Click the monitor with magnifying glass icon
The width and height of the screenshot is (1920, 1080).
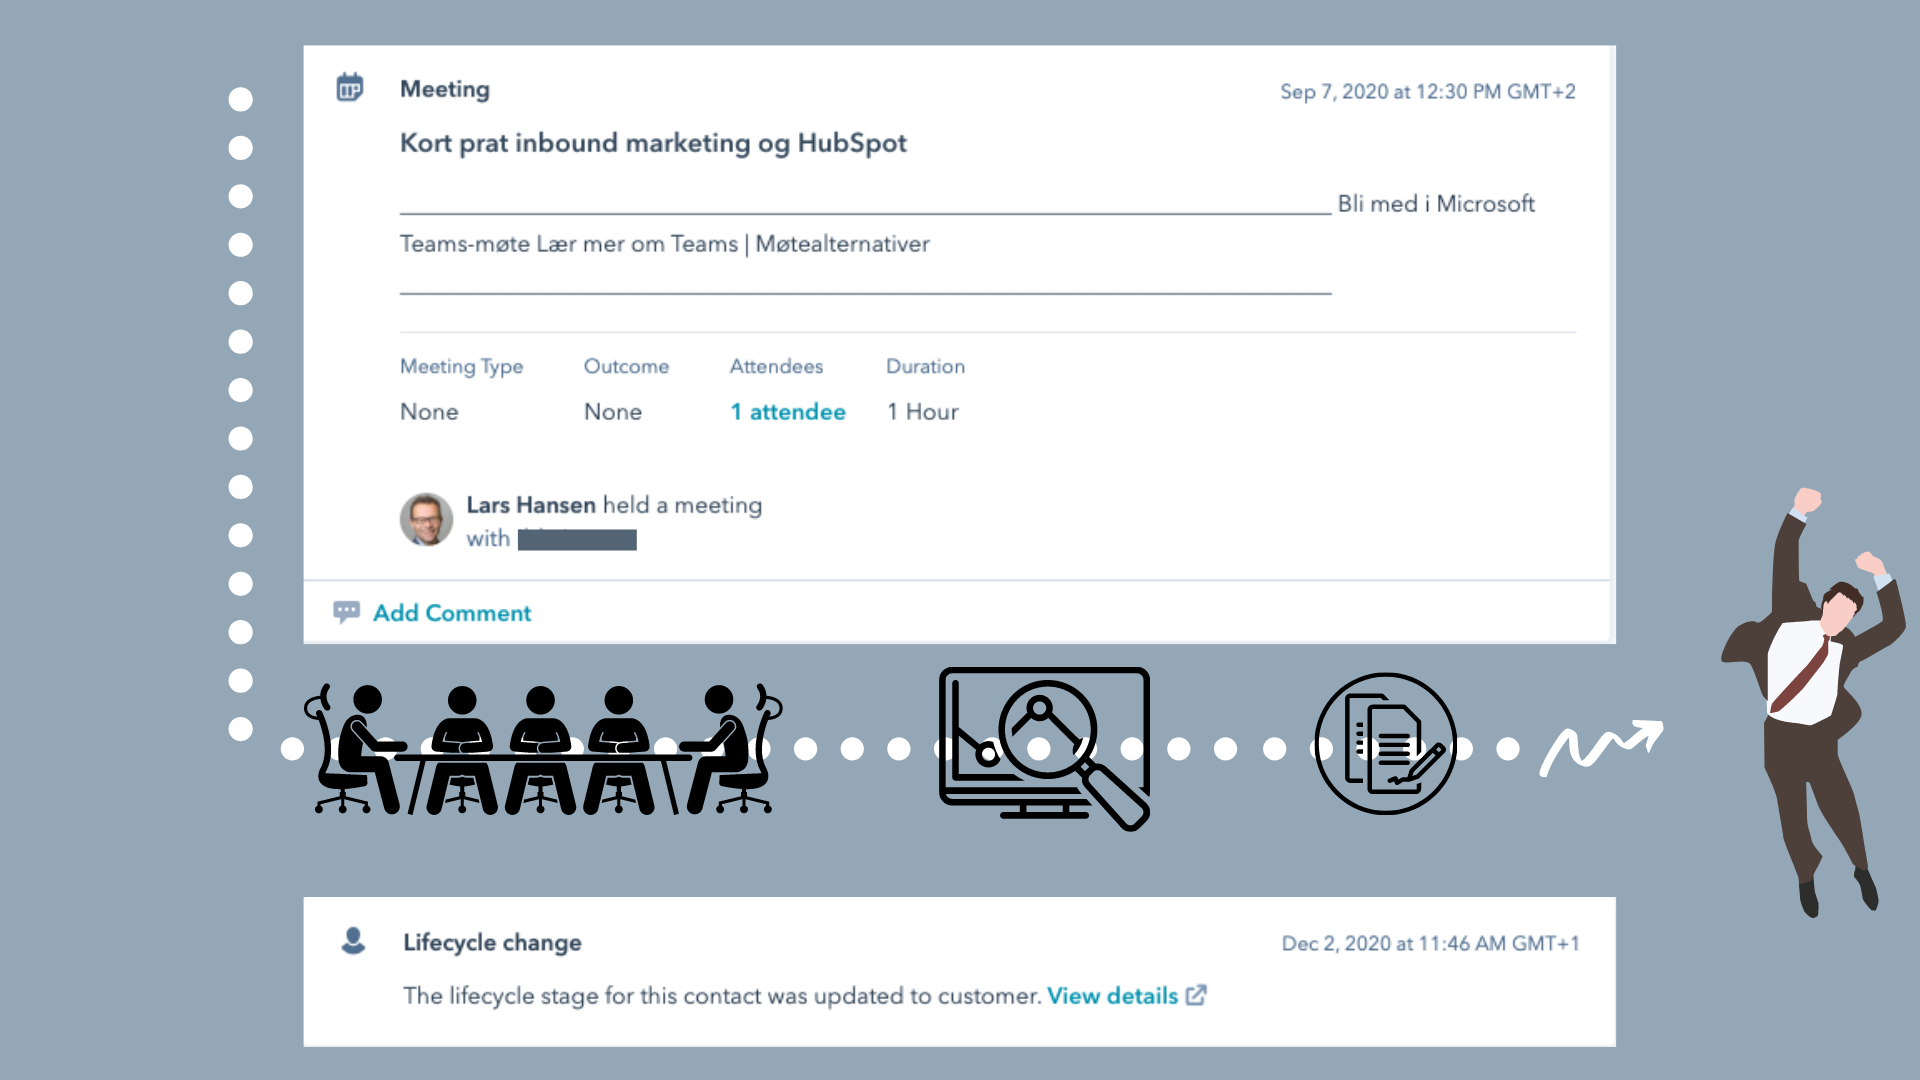point(1044,748)
